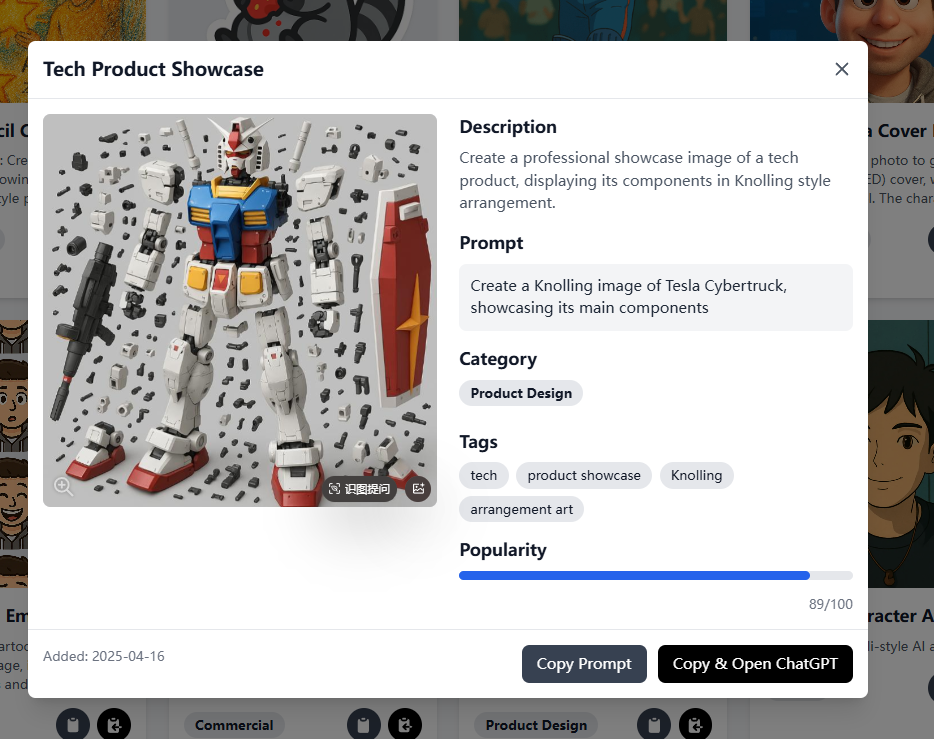Click the 'Popularity' heading

tap(503, 550)
